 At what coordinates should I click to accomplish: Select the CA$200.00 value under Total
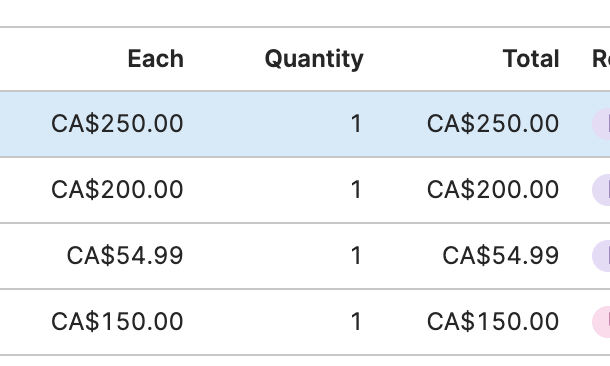[x=493, y=190]
